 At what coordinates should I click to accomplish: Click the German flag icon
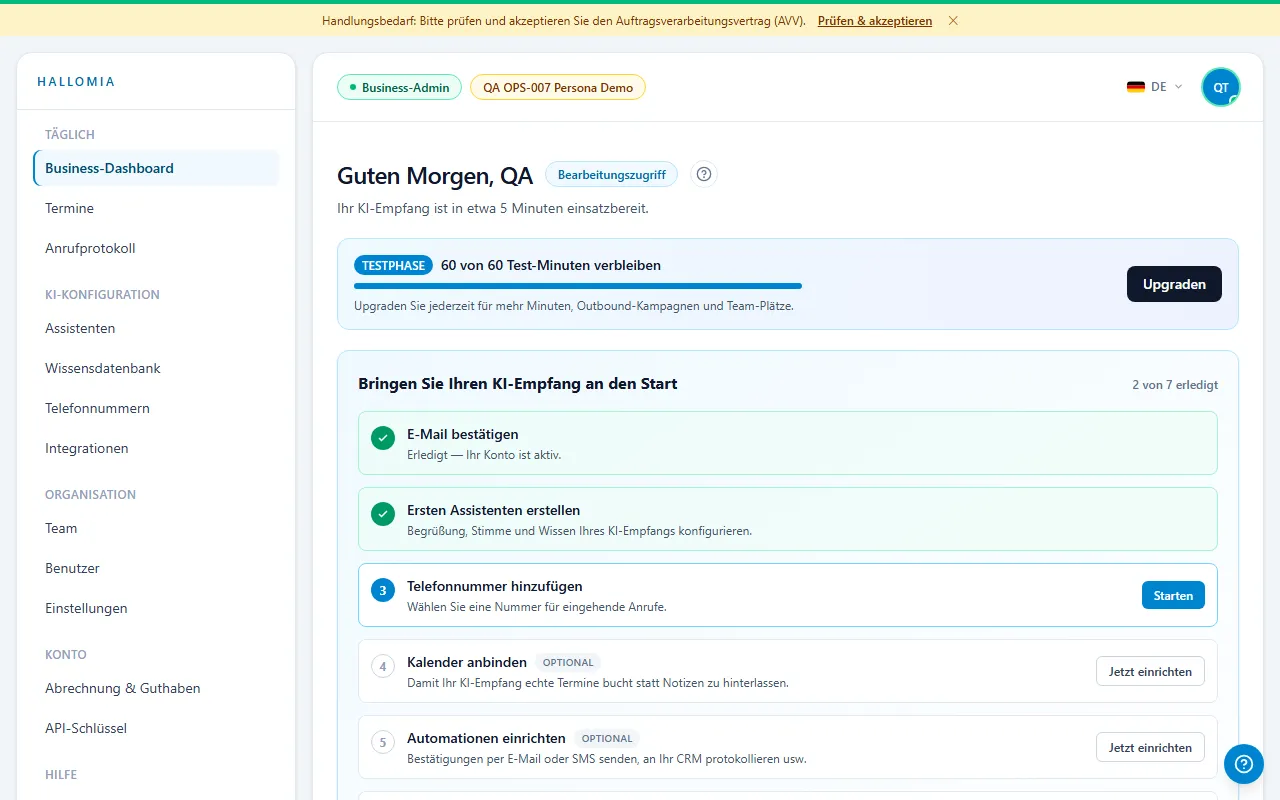1136,87
